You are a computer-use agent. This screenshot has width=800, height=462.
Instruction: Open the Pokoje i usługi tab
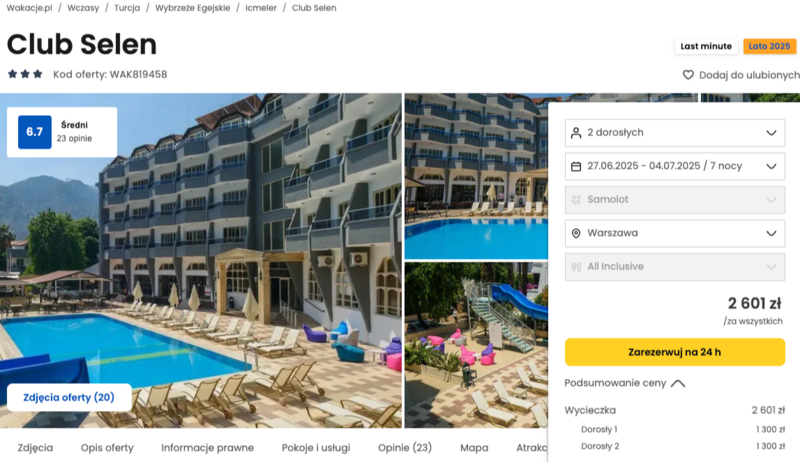[316, 448]
